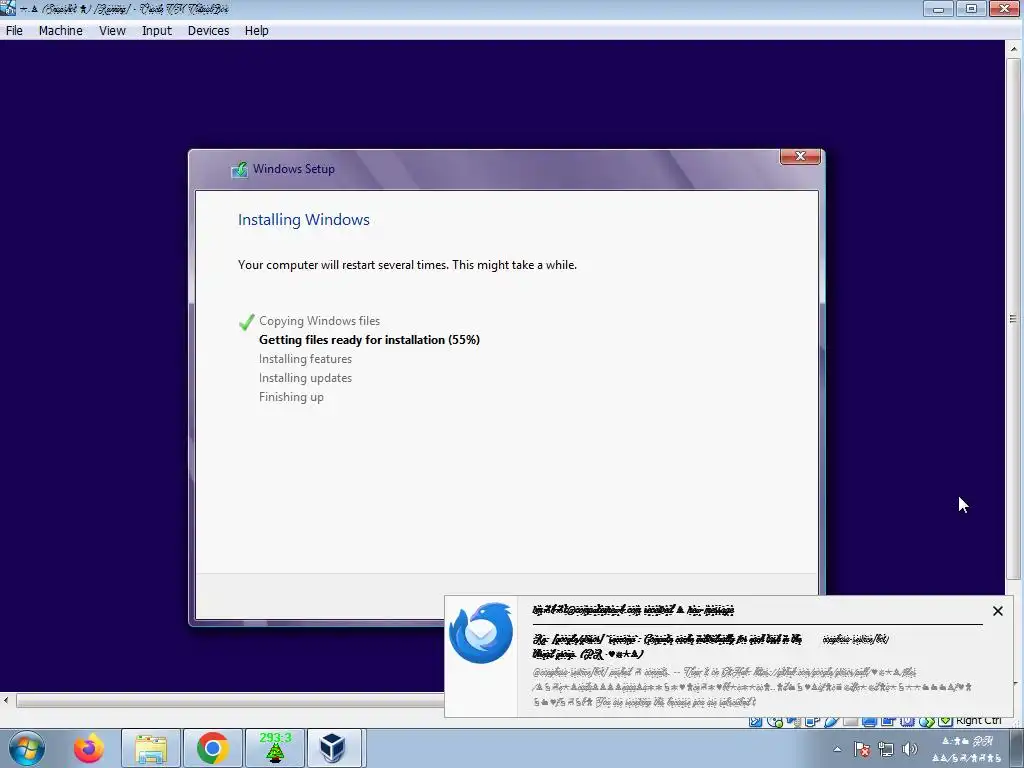Click 'Getting files ready for installation (55%)'

tap(369, 340)
